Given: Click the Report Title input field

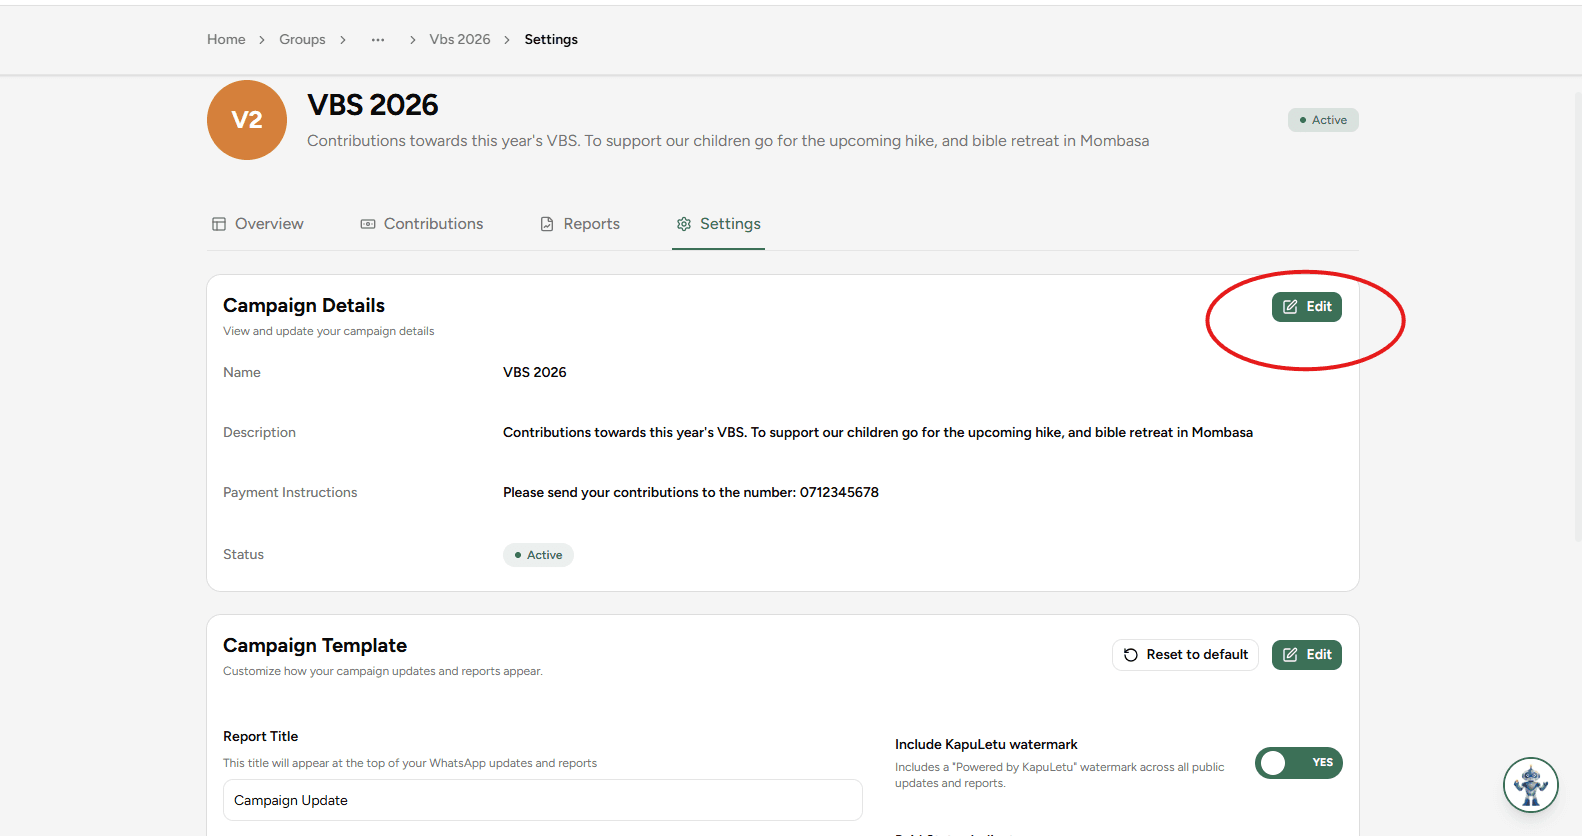Looking at the screenshot, I should 543,800.
